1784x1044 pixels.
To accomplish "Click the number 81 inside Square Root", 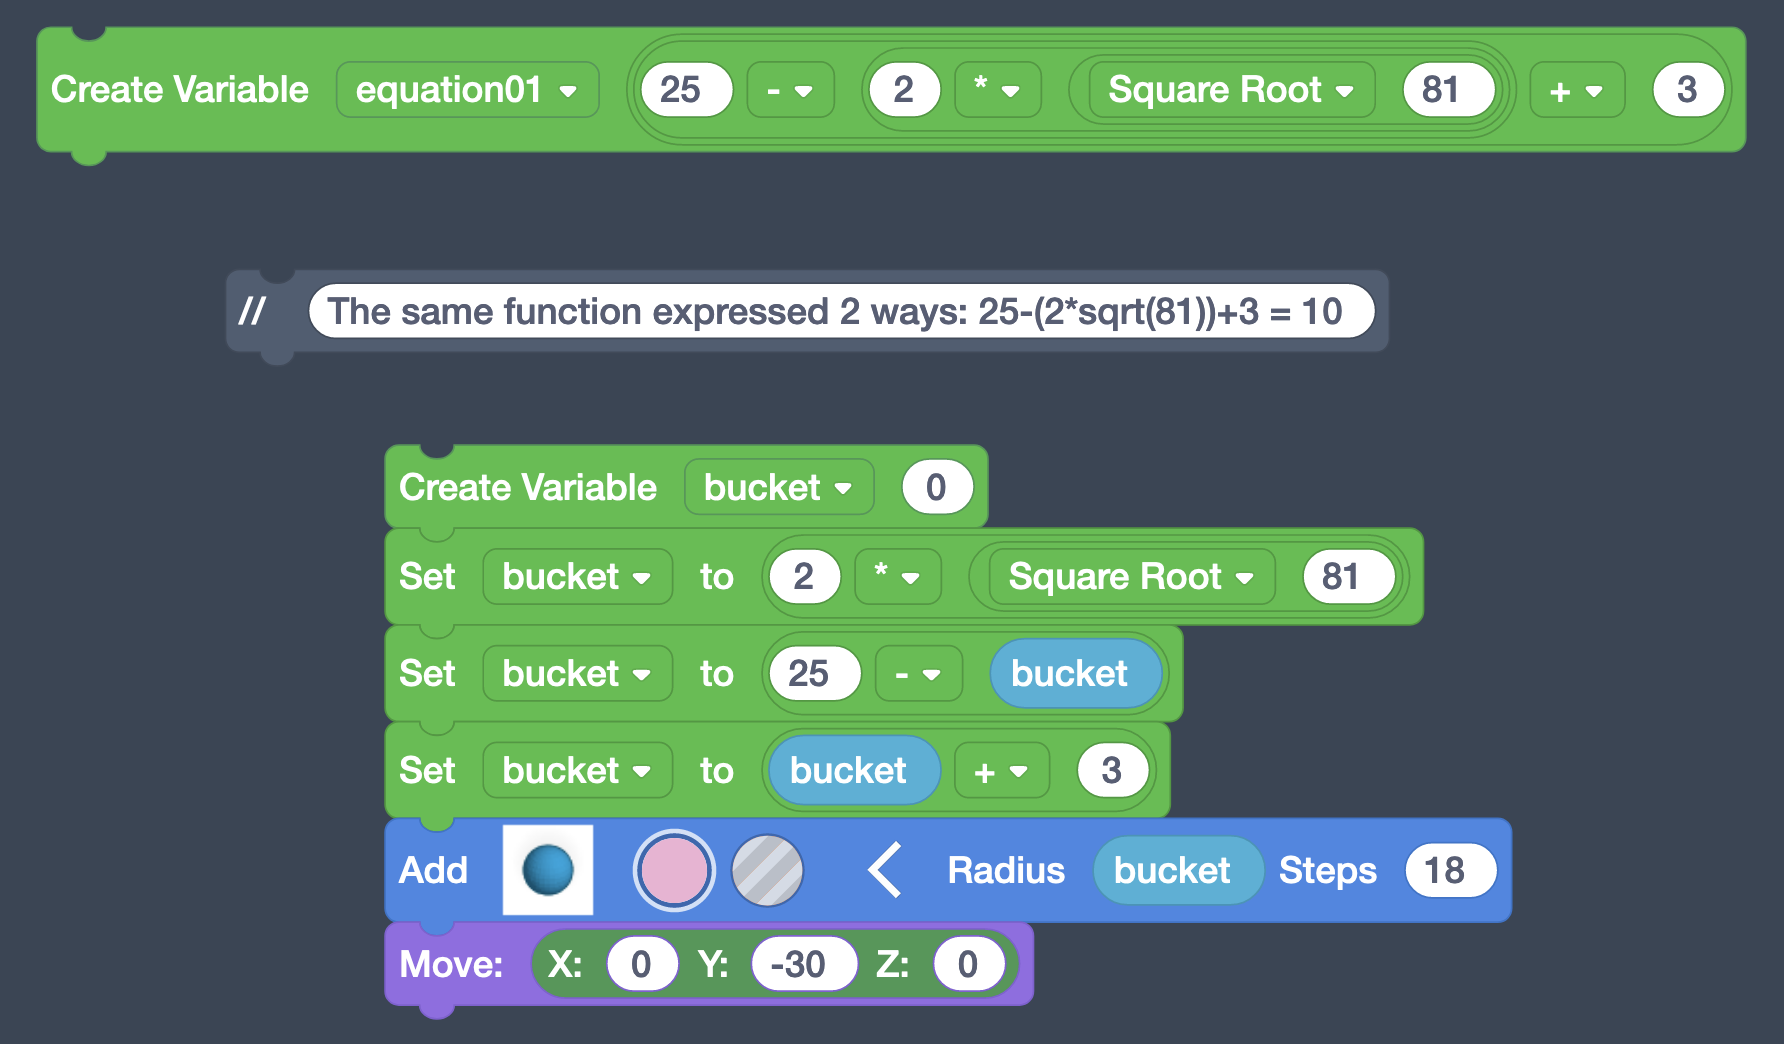I will 1447,89.
